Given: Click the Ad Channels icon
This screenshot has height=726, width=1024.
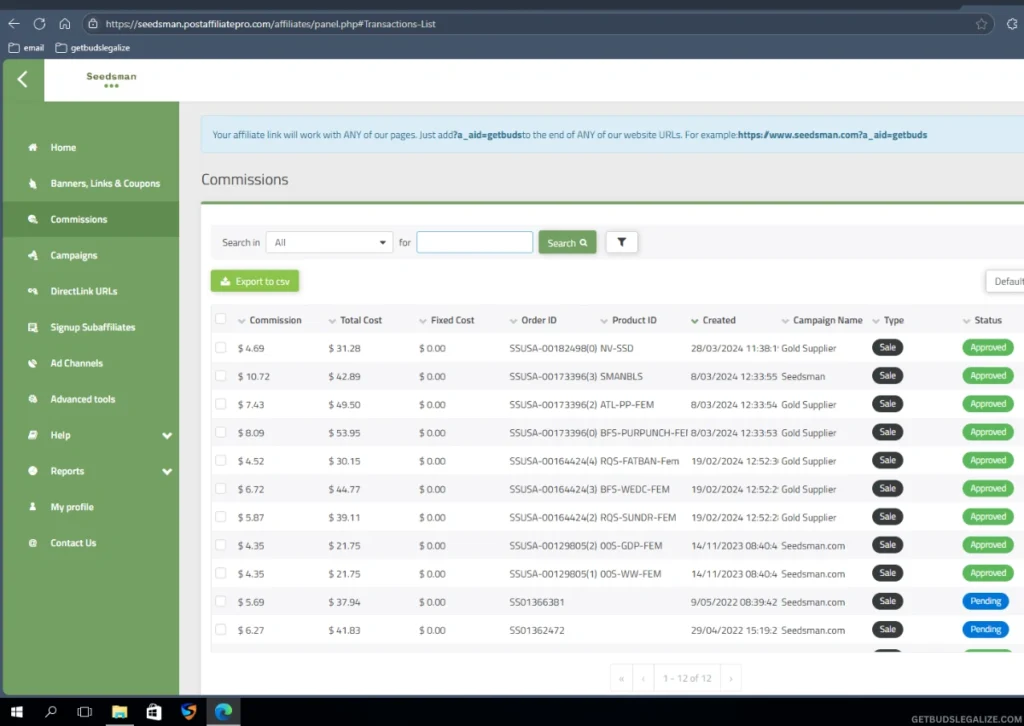Looking at the screenshot, I should tap(33, 363).
